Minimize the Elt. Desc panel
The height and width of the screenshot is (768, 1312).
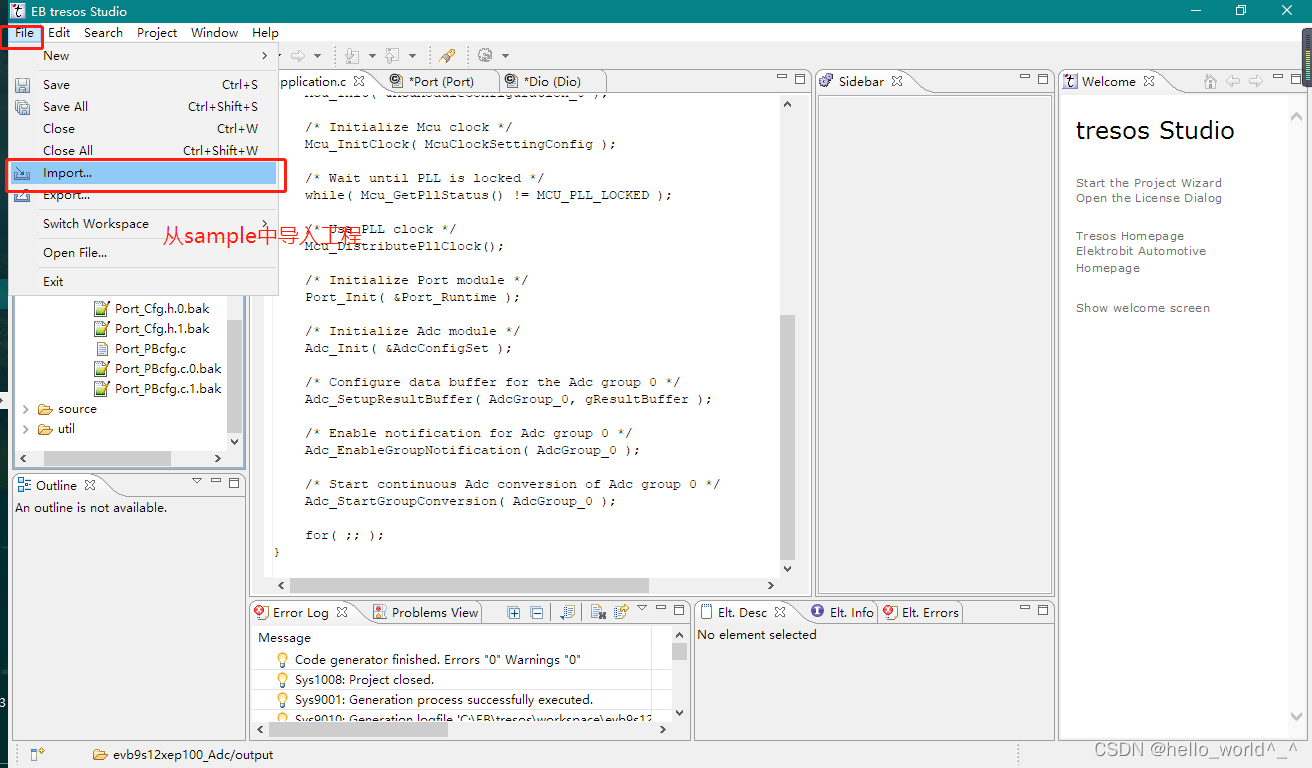click(1025, 609)
